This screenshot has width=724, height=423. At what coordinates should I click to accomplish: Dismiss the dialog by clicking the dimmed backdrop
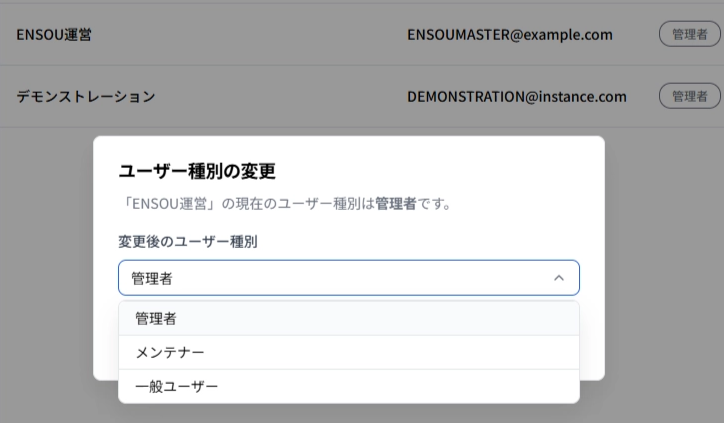(x=46, y=277)
